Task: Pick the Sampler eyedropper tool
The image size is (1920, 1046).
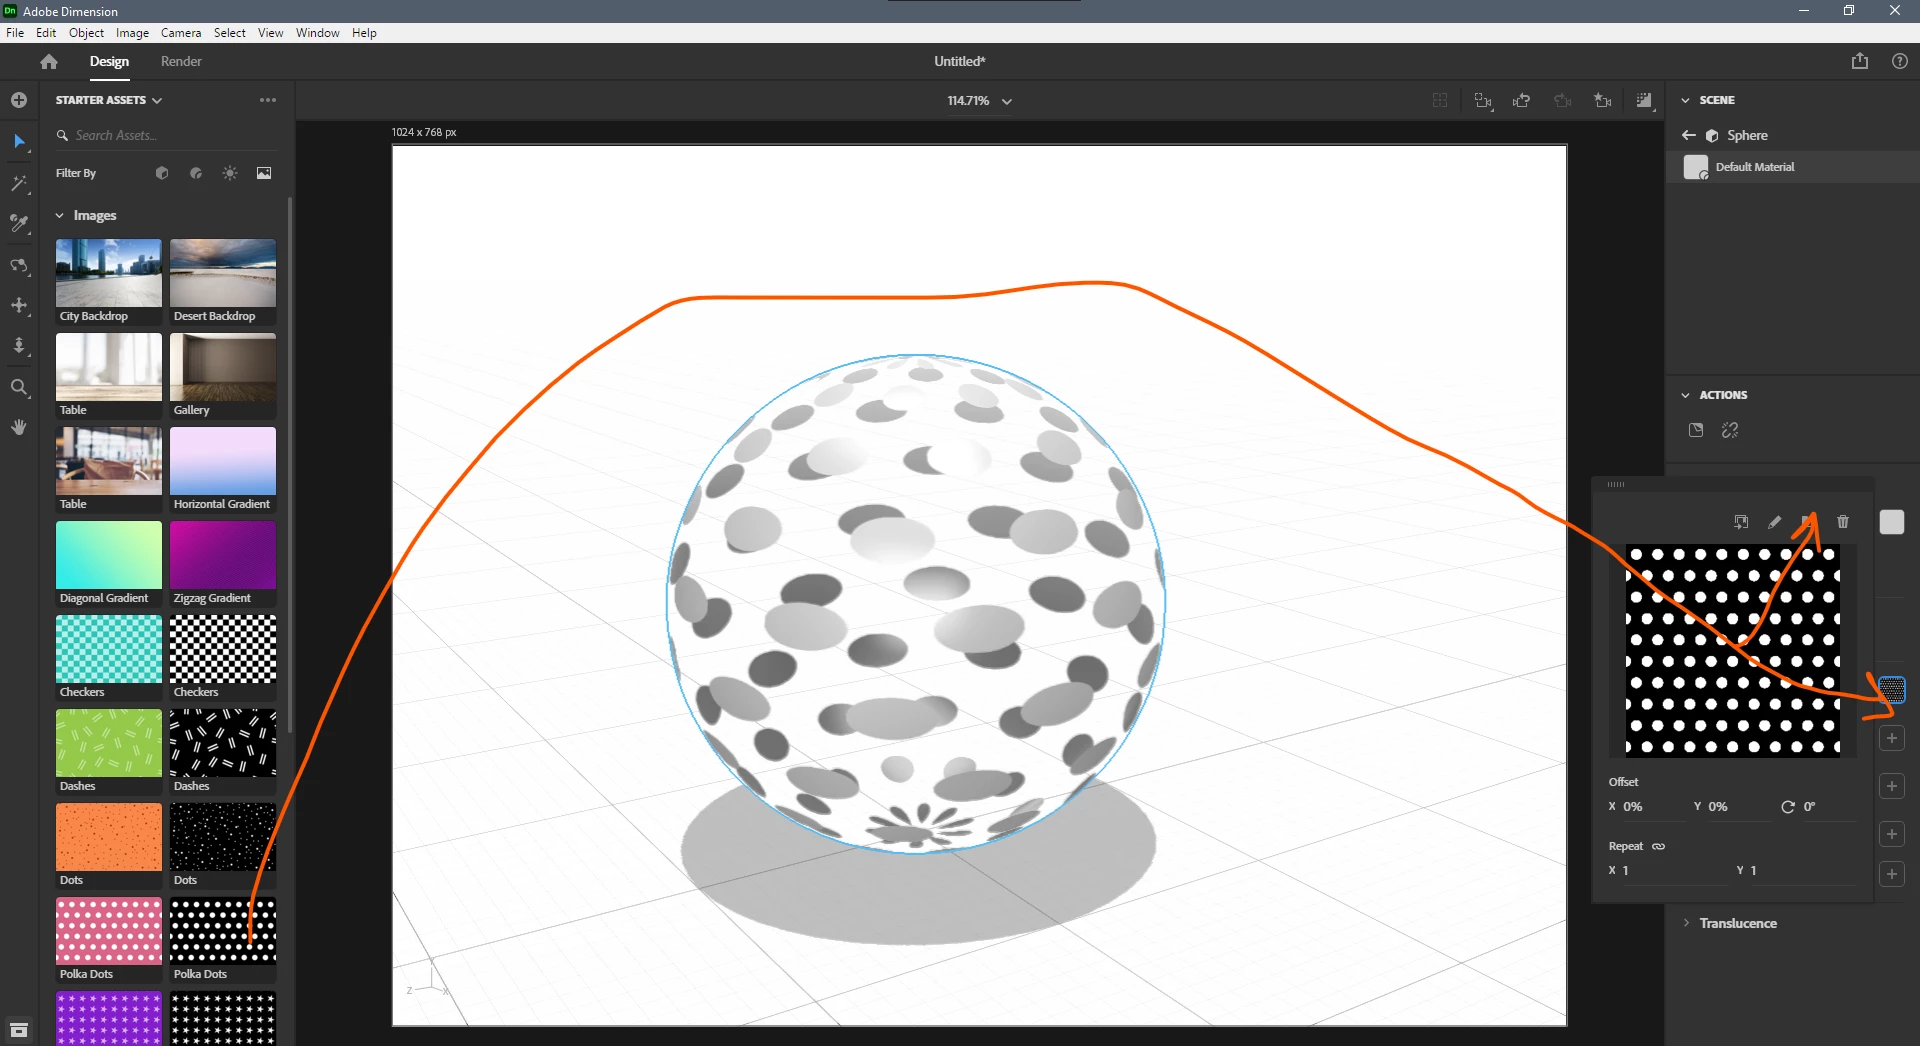Action: click(x=19, y=223)
